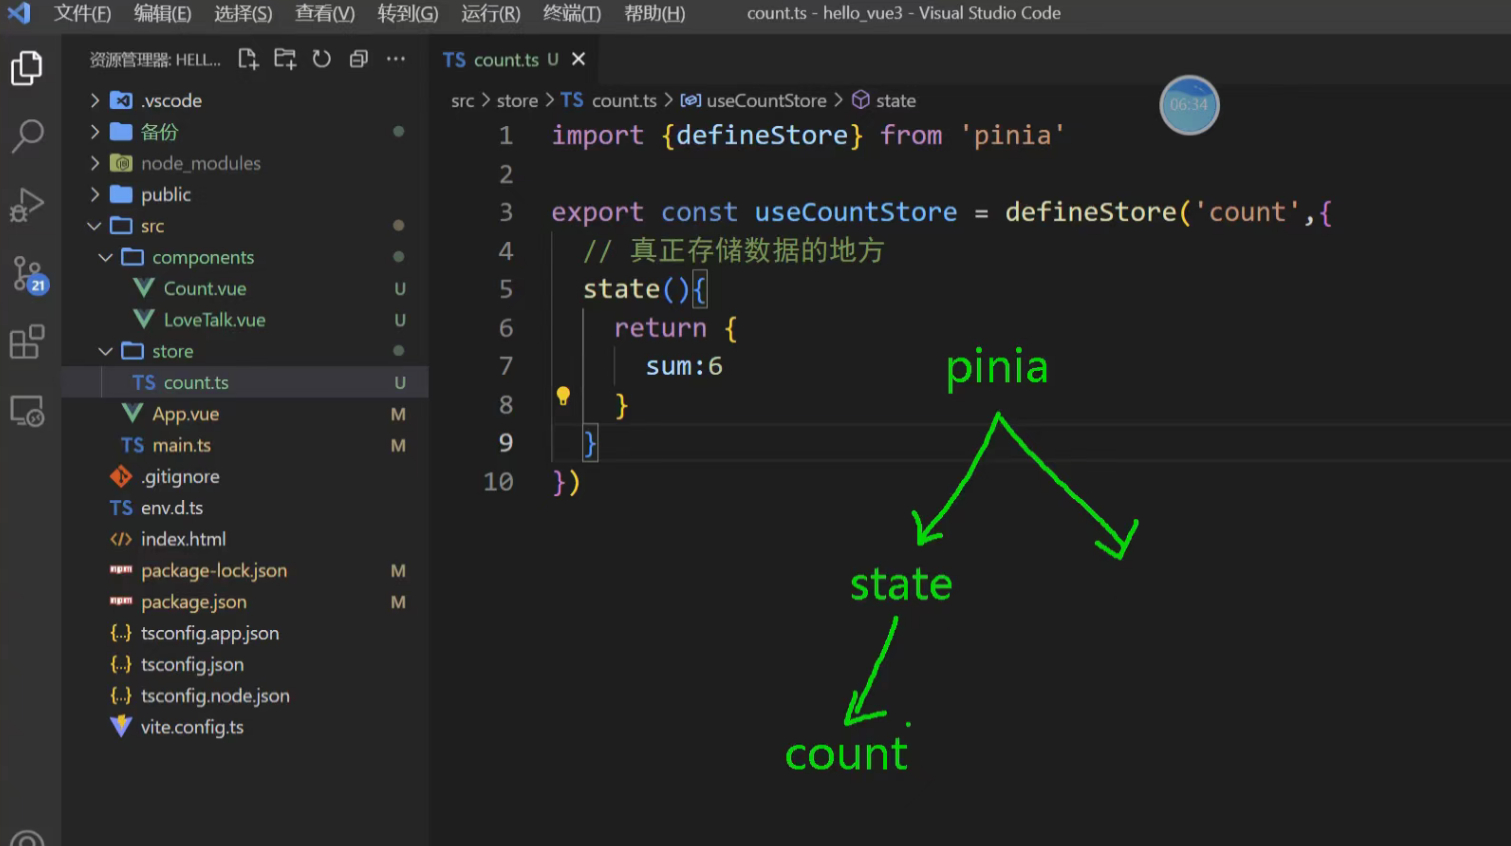Click 'defineStore' in the import on line 1

click(762, 135)
